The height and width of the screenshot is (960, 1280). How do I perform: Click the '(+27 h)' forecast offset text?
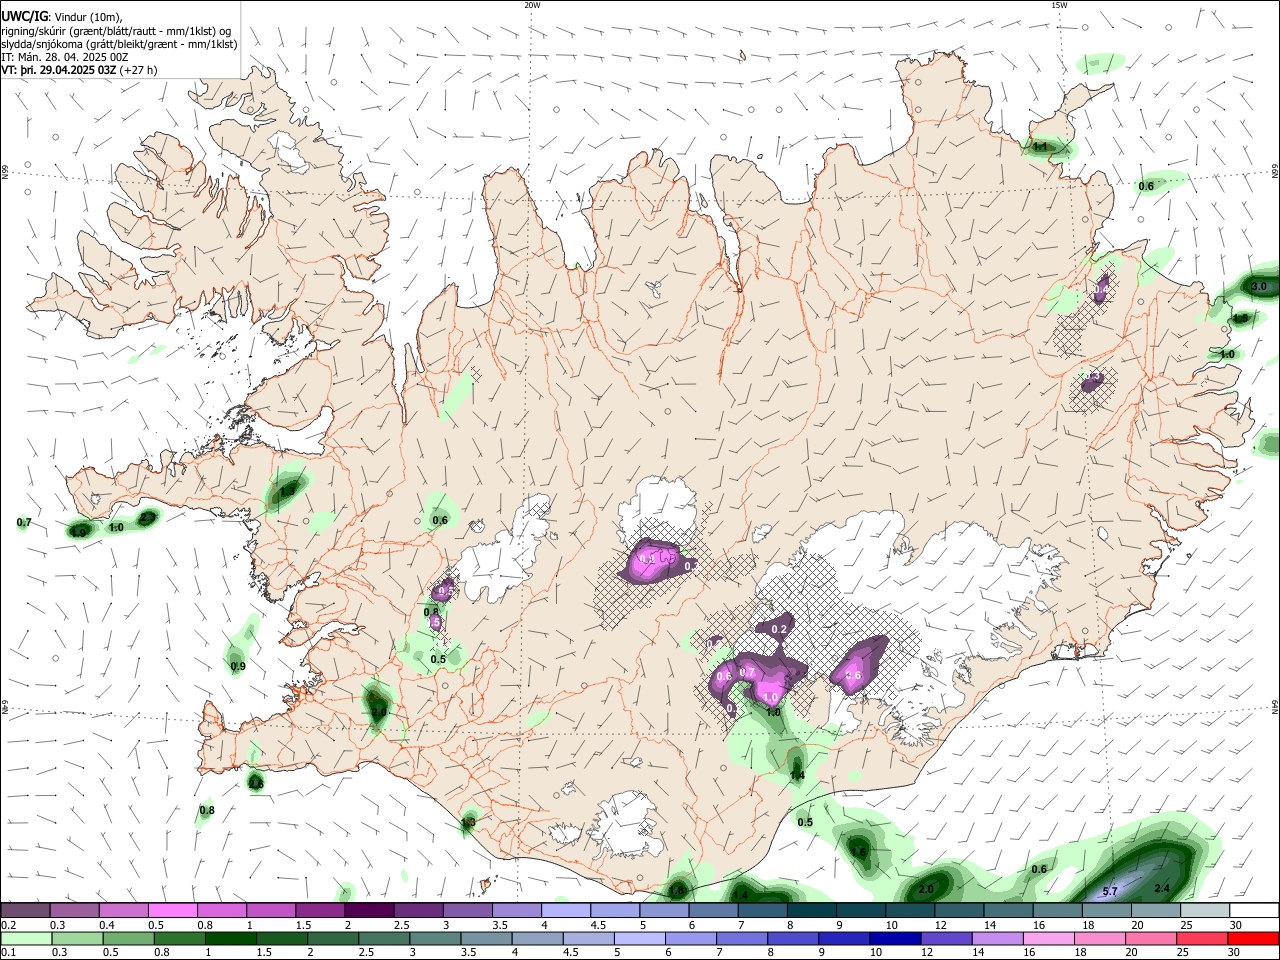click(138, 70)
